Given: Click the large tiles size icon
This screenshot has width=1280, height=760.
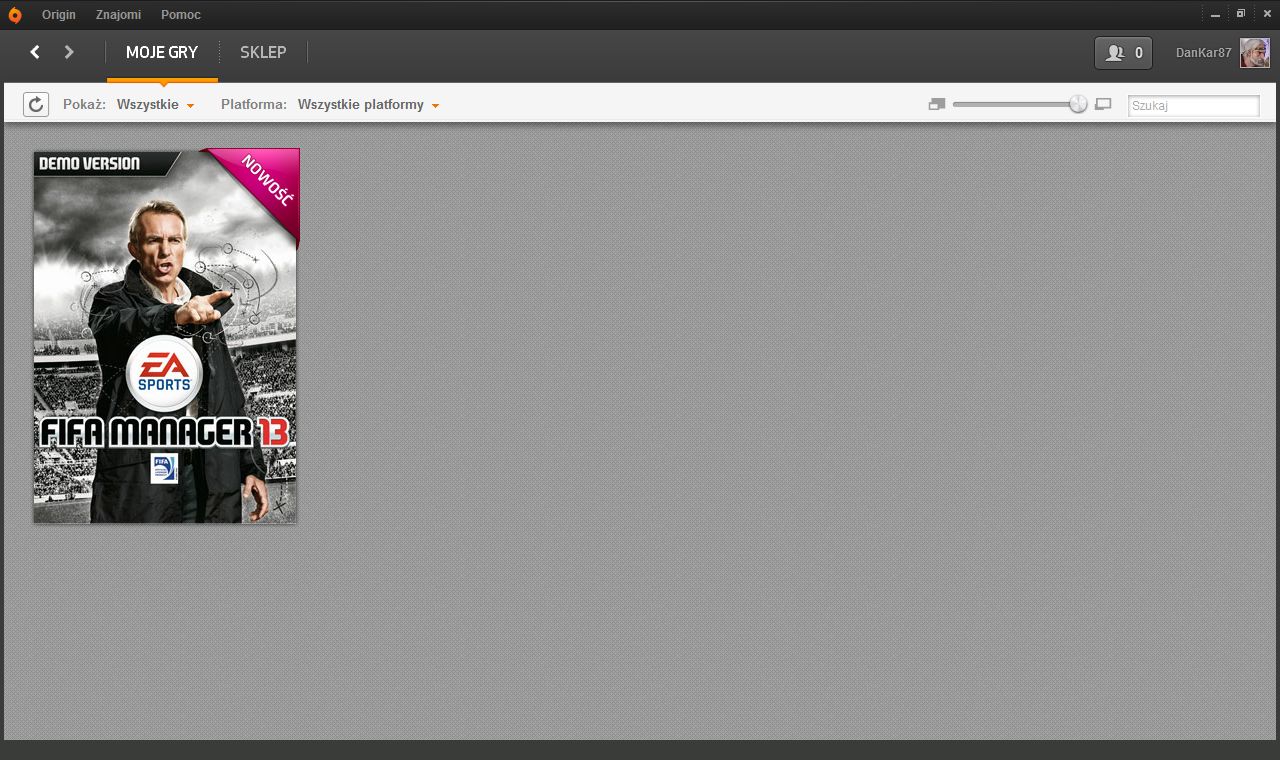Looking at the screenshot, I should click(x=1103, y=104).
